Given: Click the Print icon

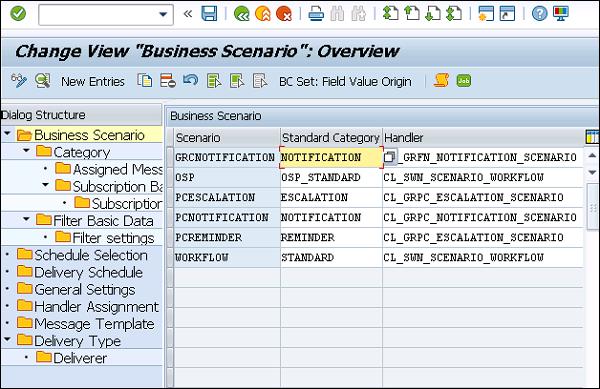Looking at the screenshot, I should (316, 14).
